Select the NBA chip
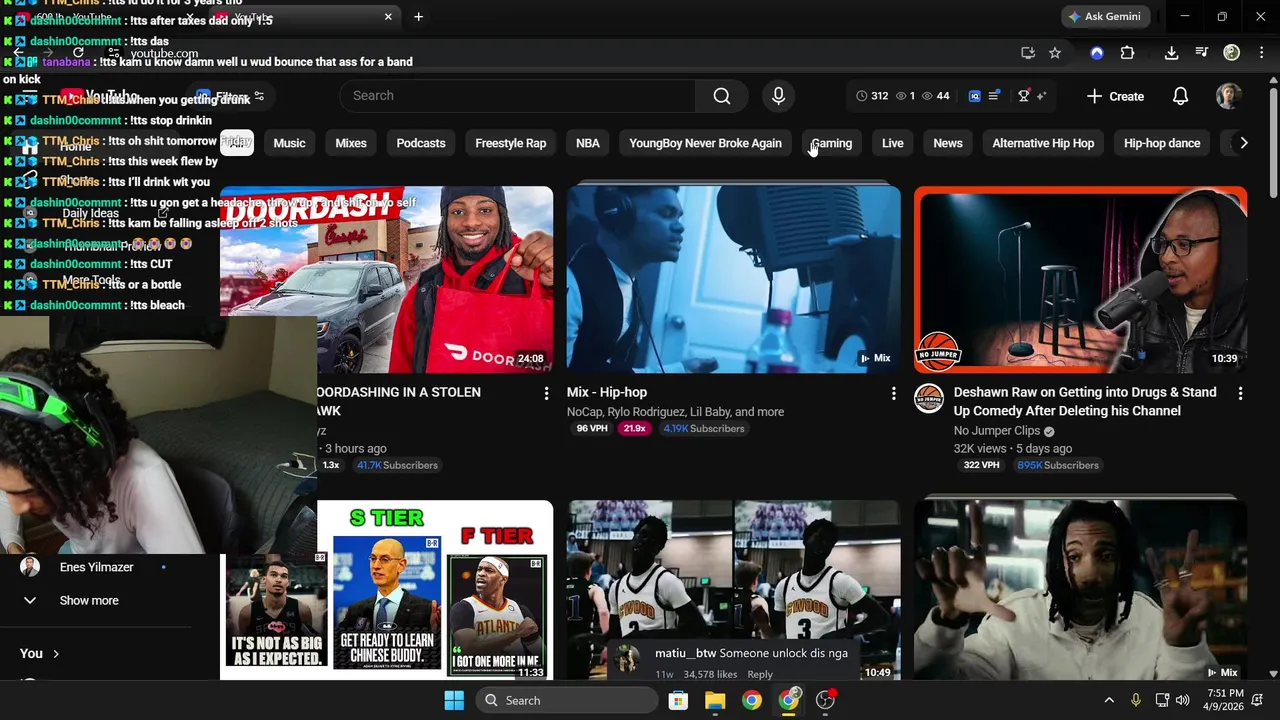Screen dimensions: 1280x720 click(x=588, y=143)
